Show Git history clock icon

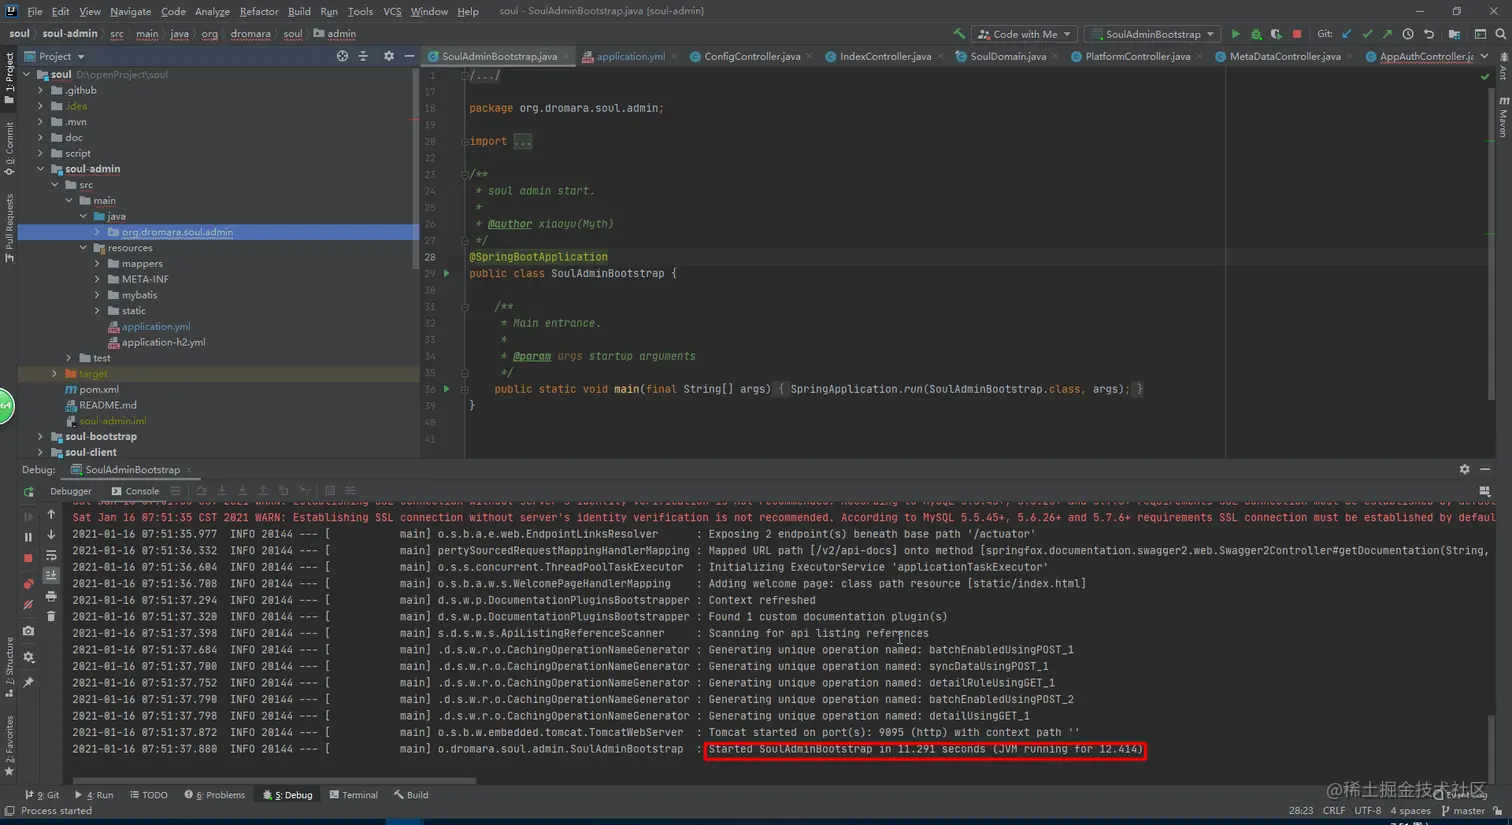[1408, 34]
